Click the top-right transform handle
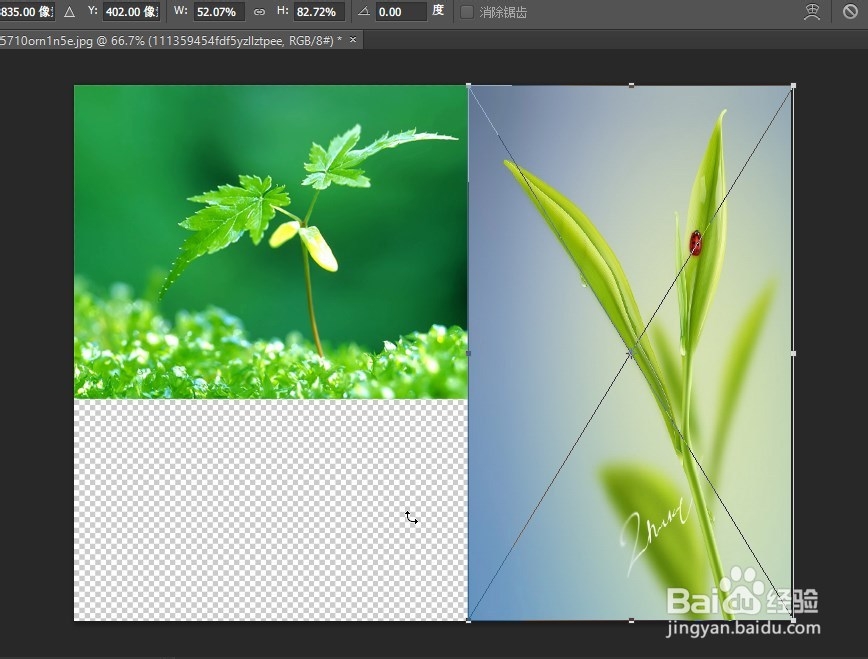 click(793, 86)
